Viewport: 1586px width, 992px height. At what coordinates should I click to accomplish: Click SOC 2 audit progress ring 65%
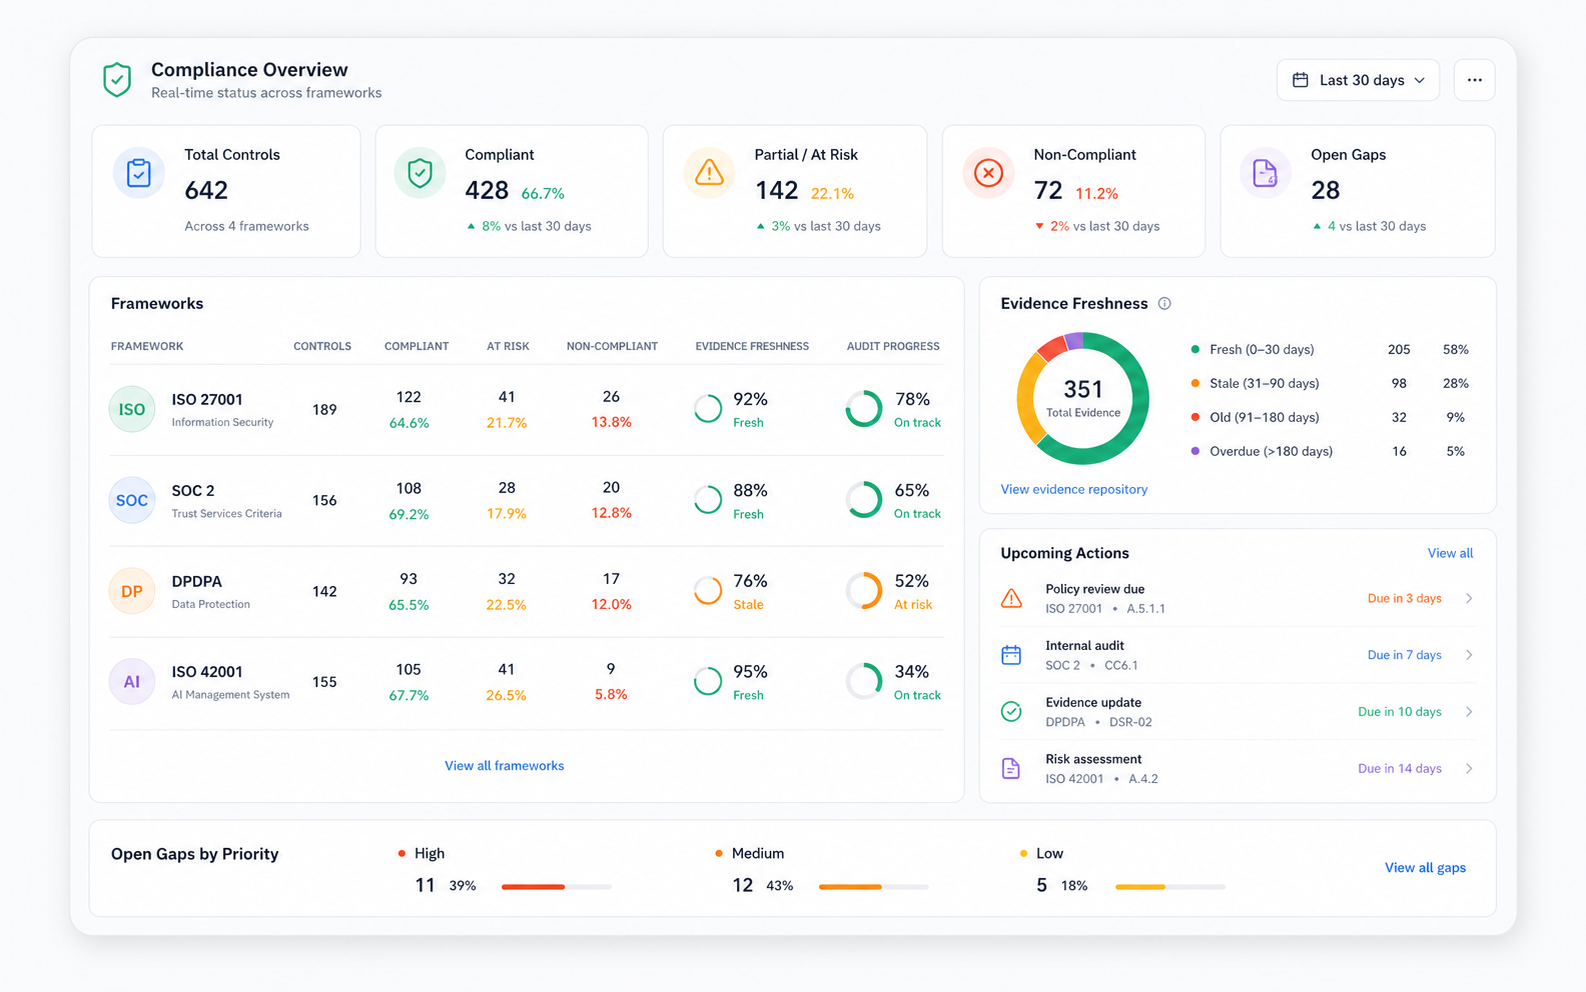[x=864, y=500]
